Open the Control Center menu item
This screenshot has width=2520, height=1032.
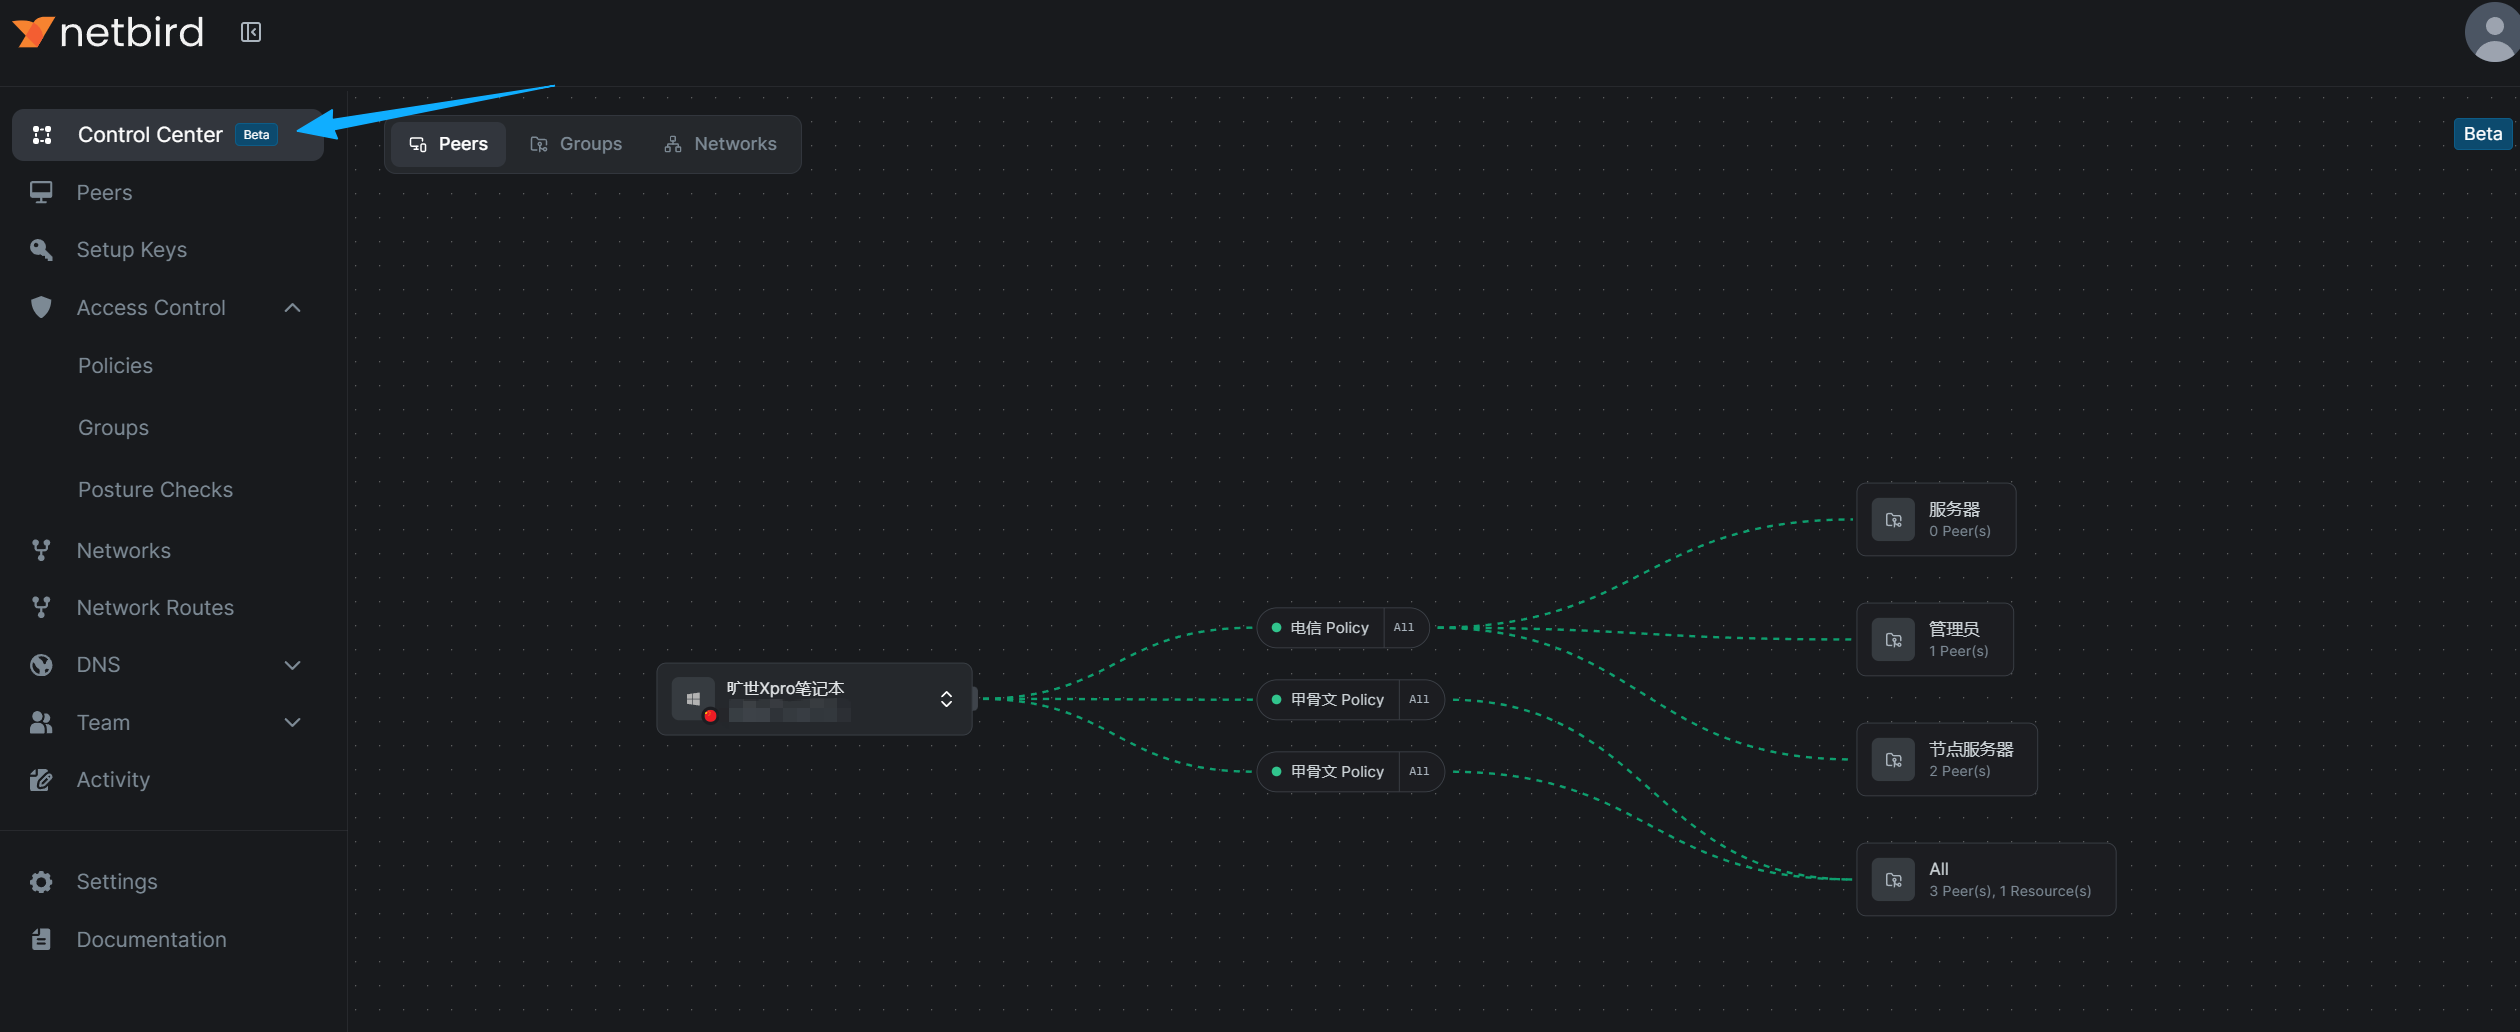coord(150,135)
